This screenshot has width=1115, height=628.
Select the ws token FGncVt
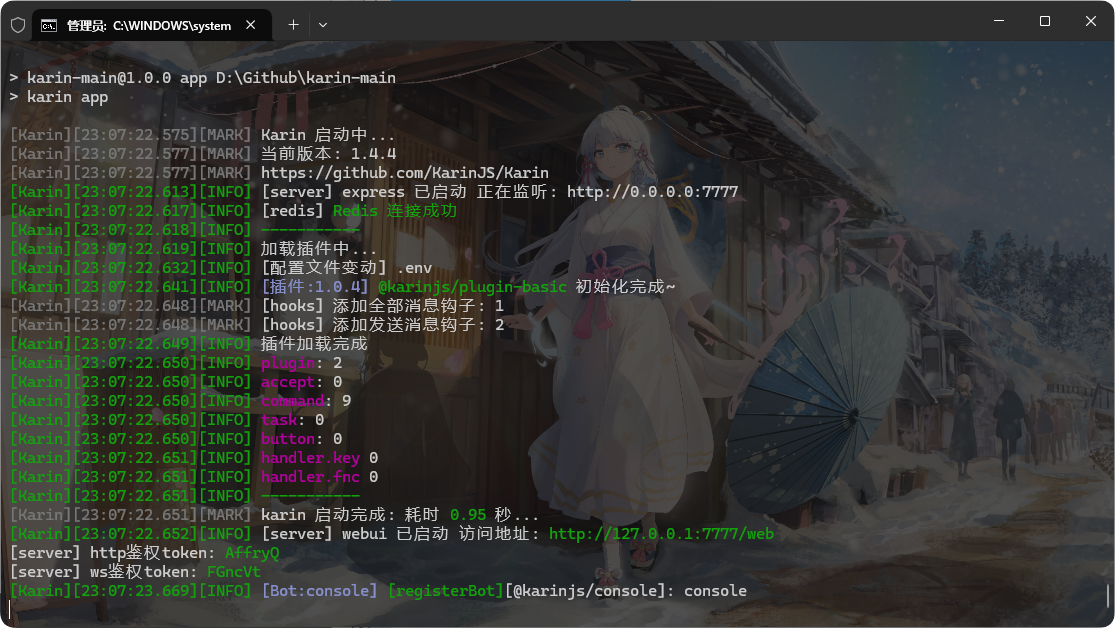coord(236,571)
